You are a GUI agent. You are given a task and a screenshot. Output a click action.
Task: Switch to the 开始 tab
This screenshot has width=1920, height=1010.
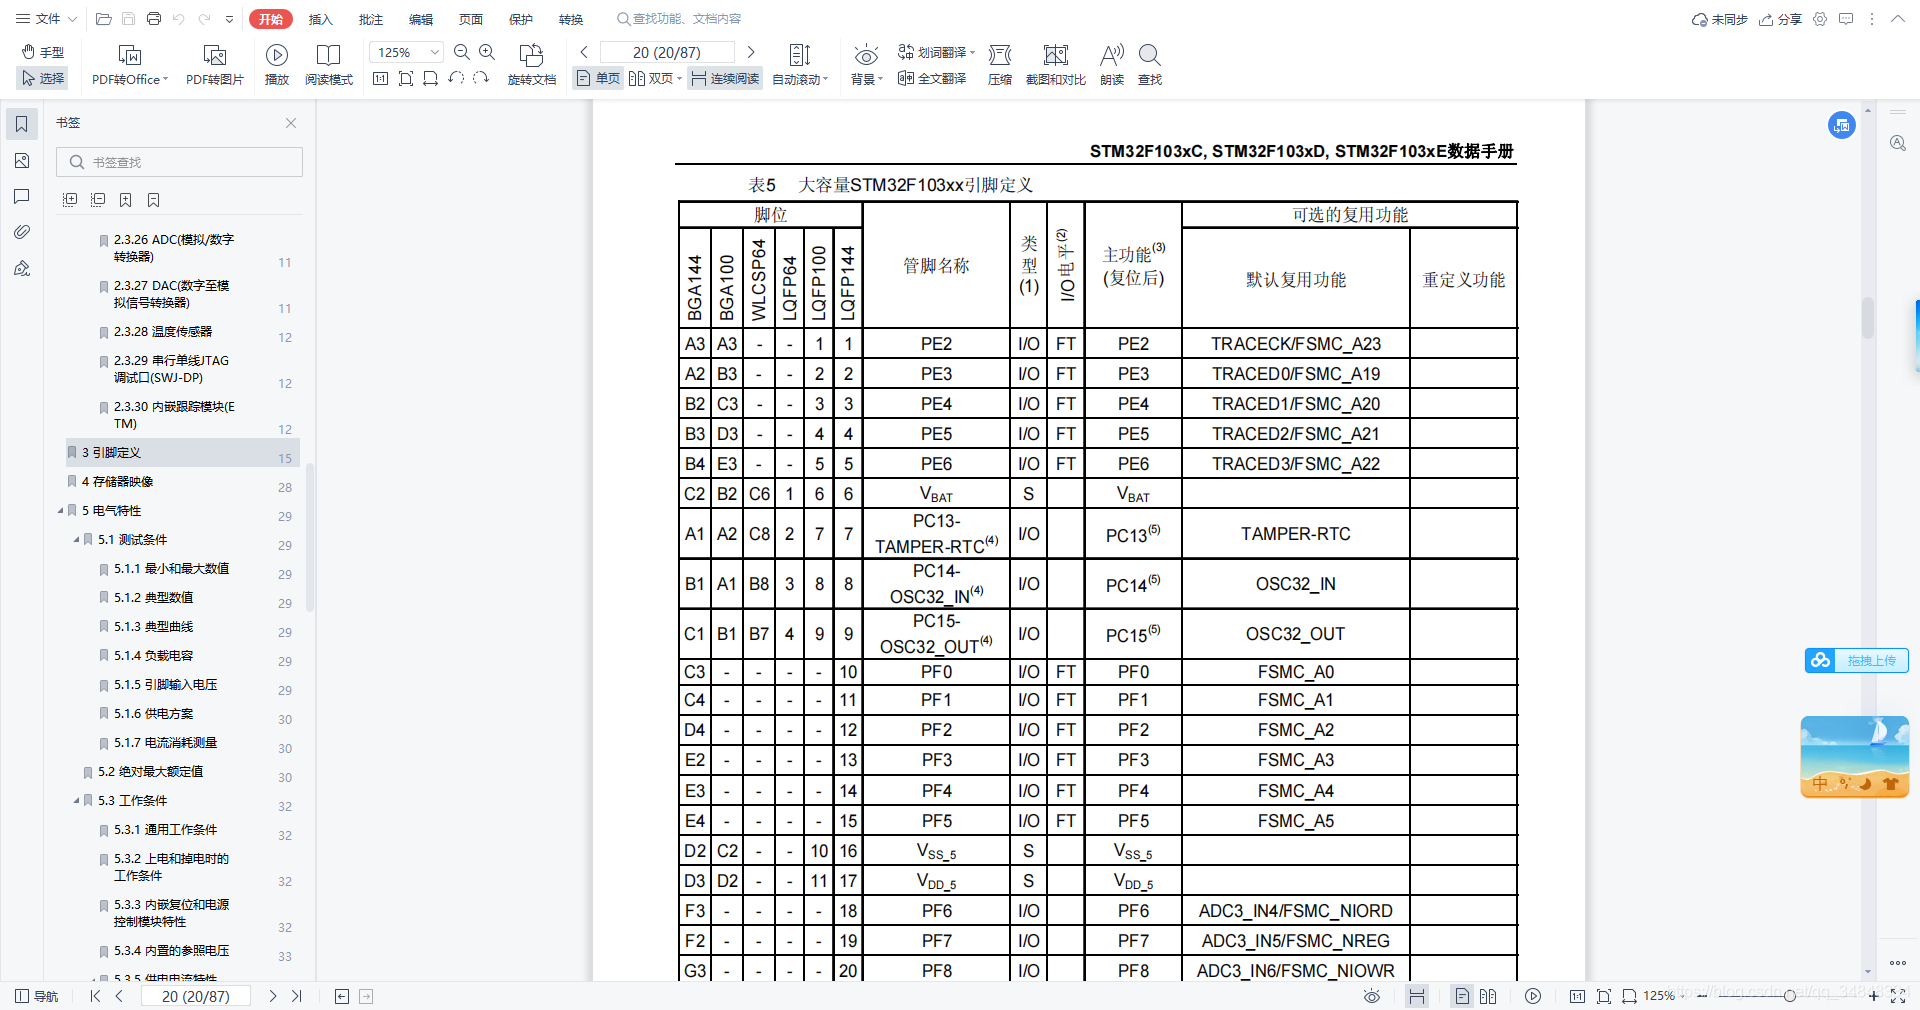[270, 19]
